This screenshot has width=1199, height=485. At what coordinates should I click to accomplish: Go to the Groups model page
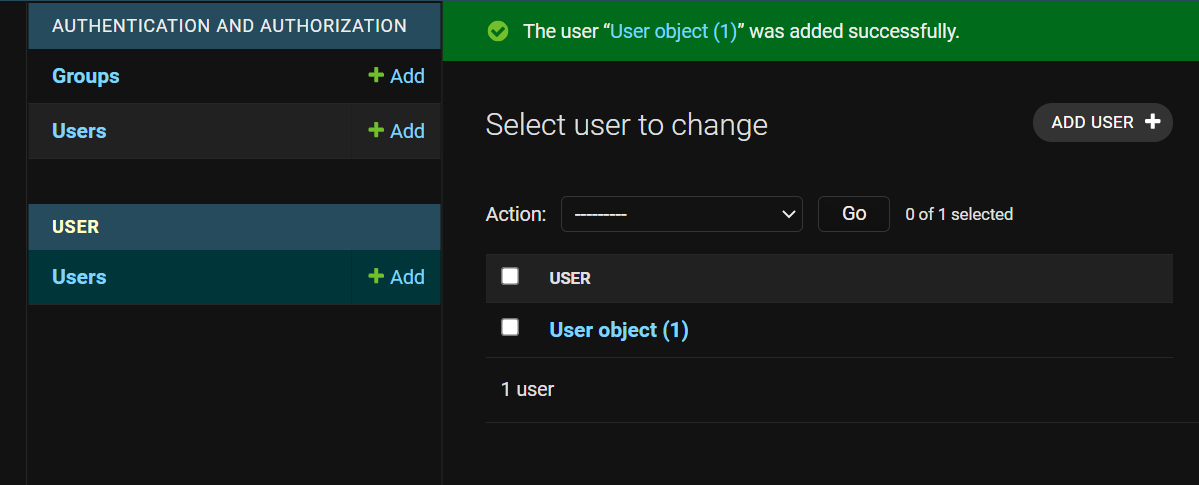point(86,76)
